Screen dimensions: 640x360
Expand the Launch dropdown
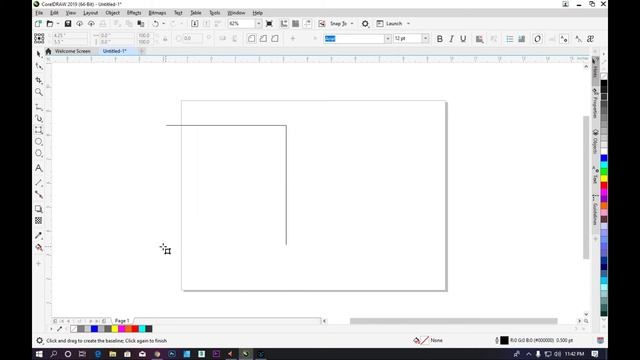408,24
